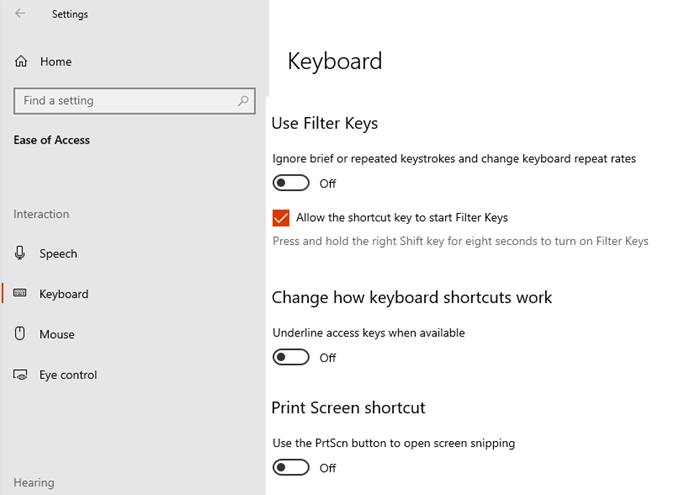Open the Keyboard settings label
This screenshot has width=700, height=495.
click(64, 294)
